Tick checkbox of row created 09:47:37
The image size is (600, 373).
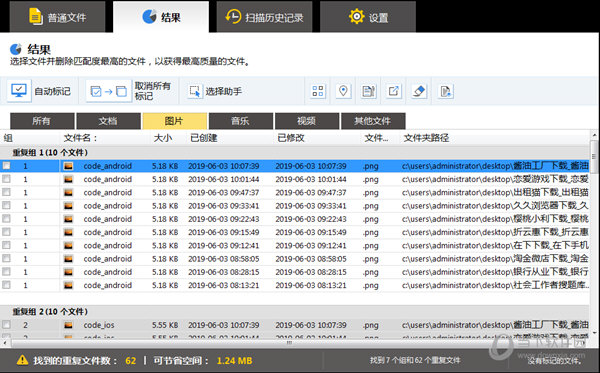click(x=7, y=192)
